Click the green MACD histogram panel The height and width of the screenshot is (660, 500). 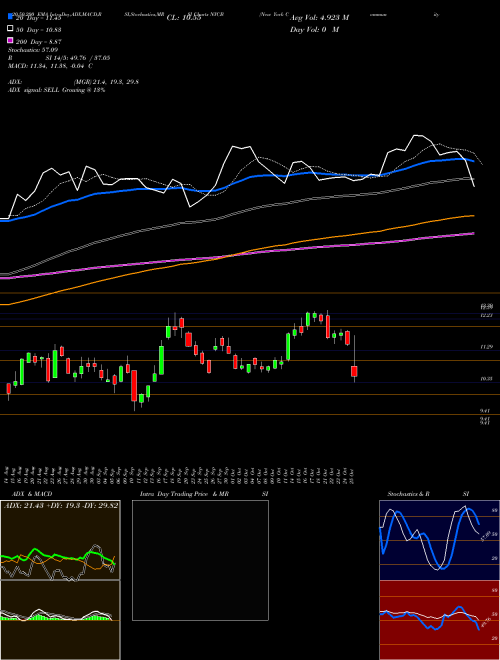(x=60, y=620)
